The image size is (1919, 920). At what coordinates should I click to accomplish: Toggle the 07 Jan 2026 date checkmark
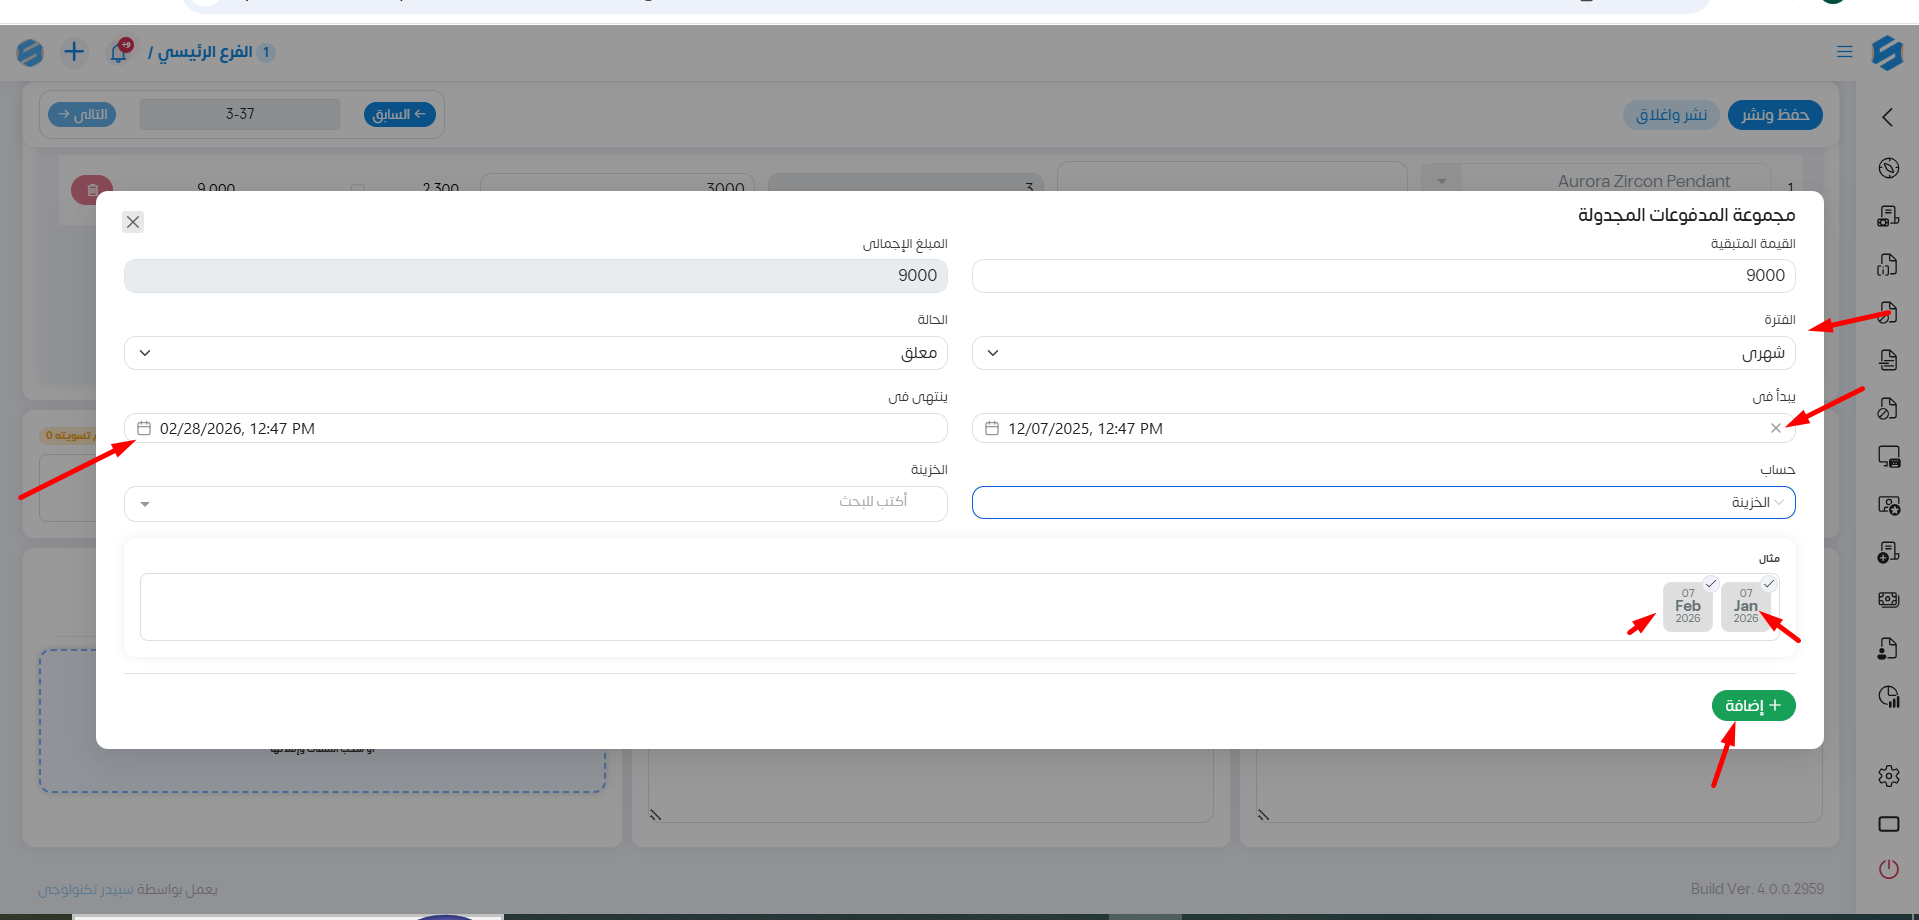pos(1768,584)
